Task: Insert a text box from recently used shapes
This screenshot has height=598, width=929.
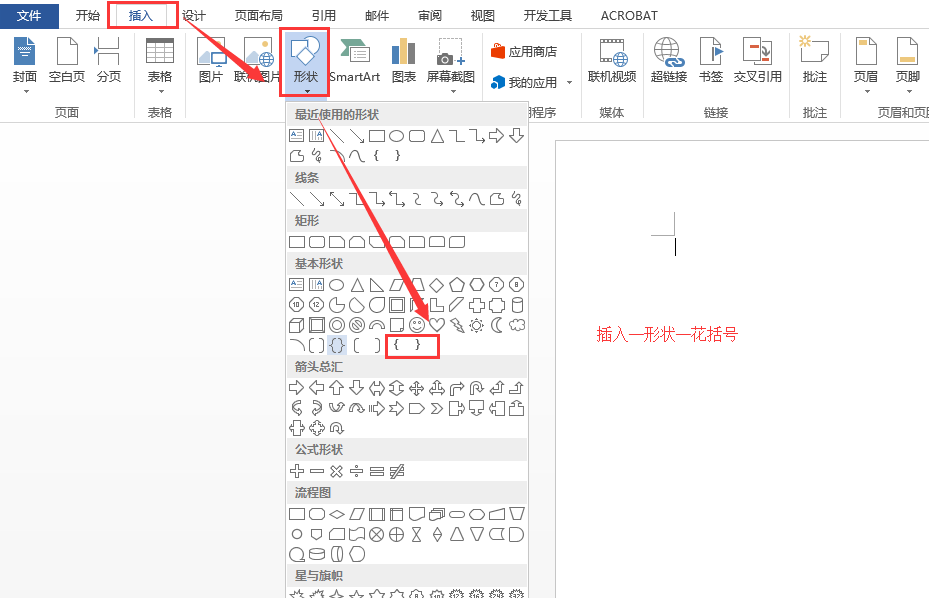Action: [296, 136]
